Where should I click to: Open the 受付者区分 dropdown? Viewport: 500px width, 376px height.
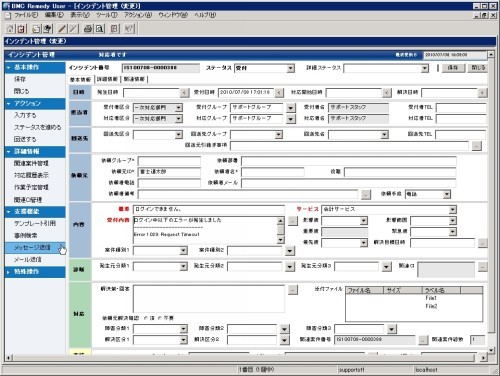coord(179,108)
